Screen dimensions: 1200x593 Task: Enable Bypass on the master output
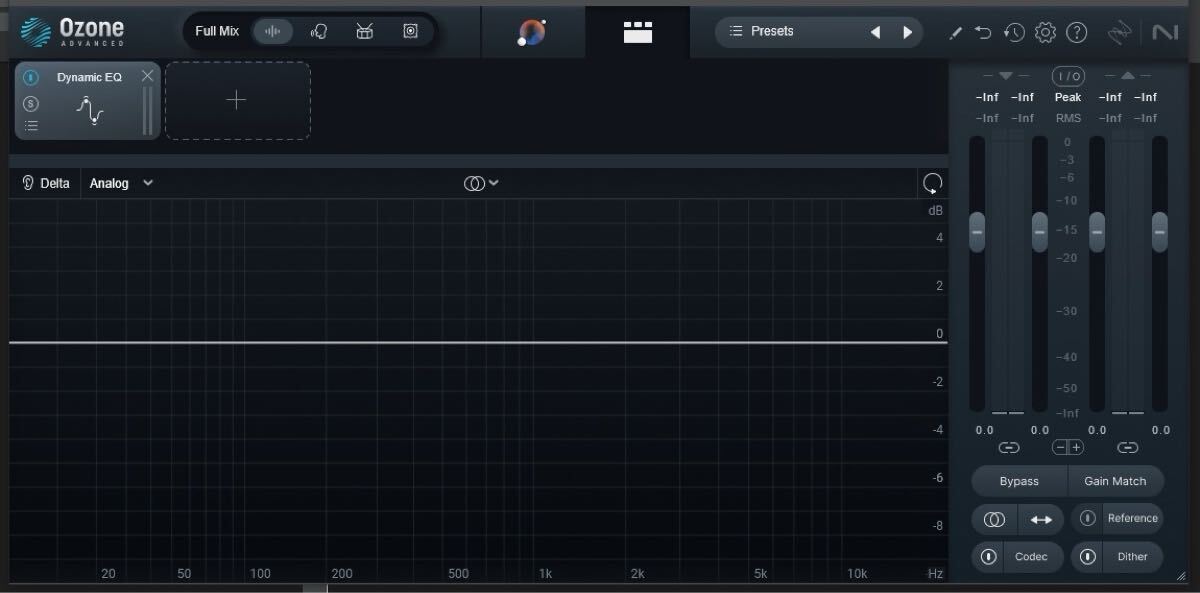[1019, 481]
